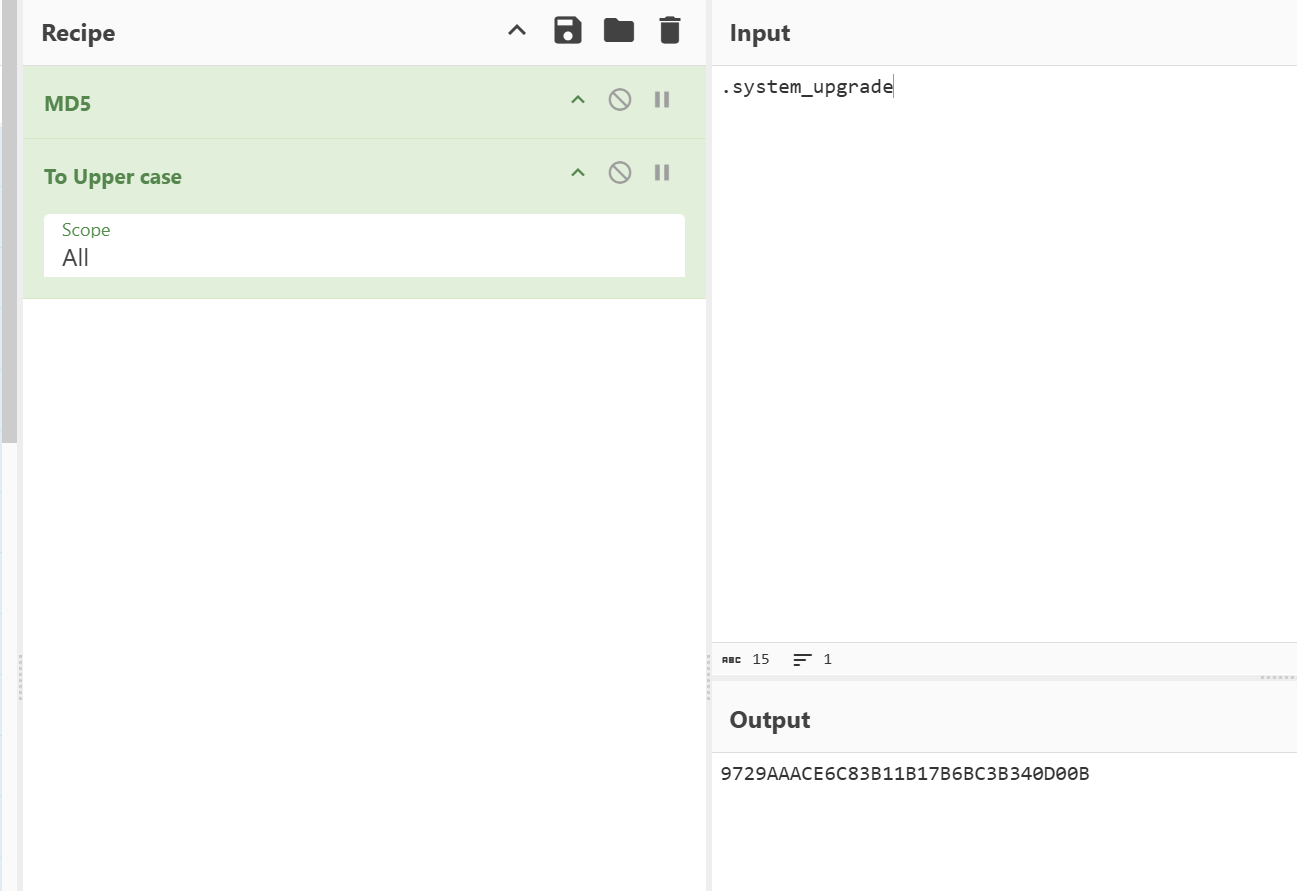Clear the recipe using the trash icon
1297x891 pixels.
pyautogui.click(x=670, y=31)
